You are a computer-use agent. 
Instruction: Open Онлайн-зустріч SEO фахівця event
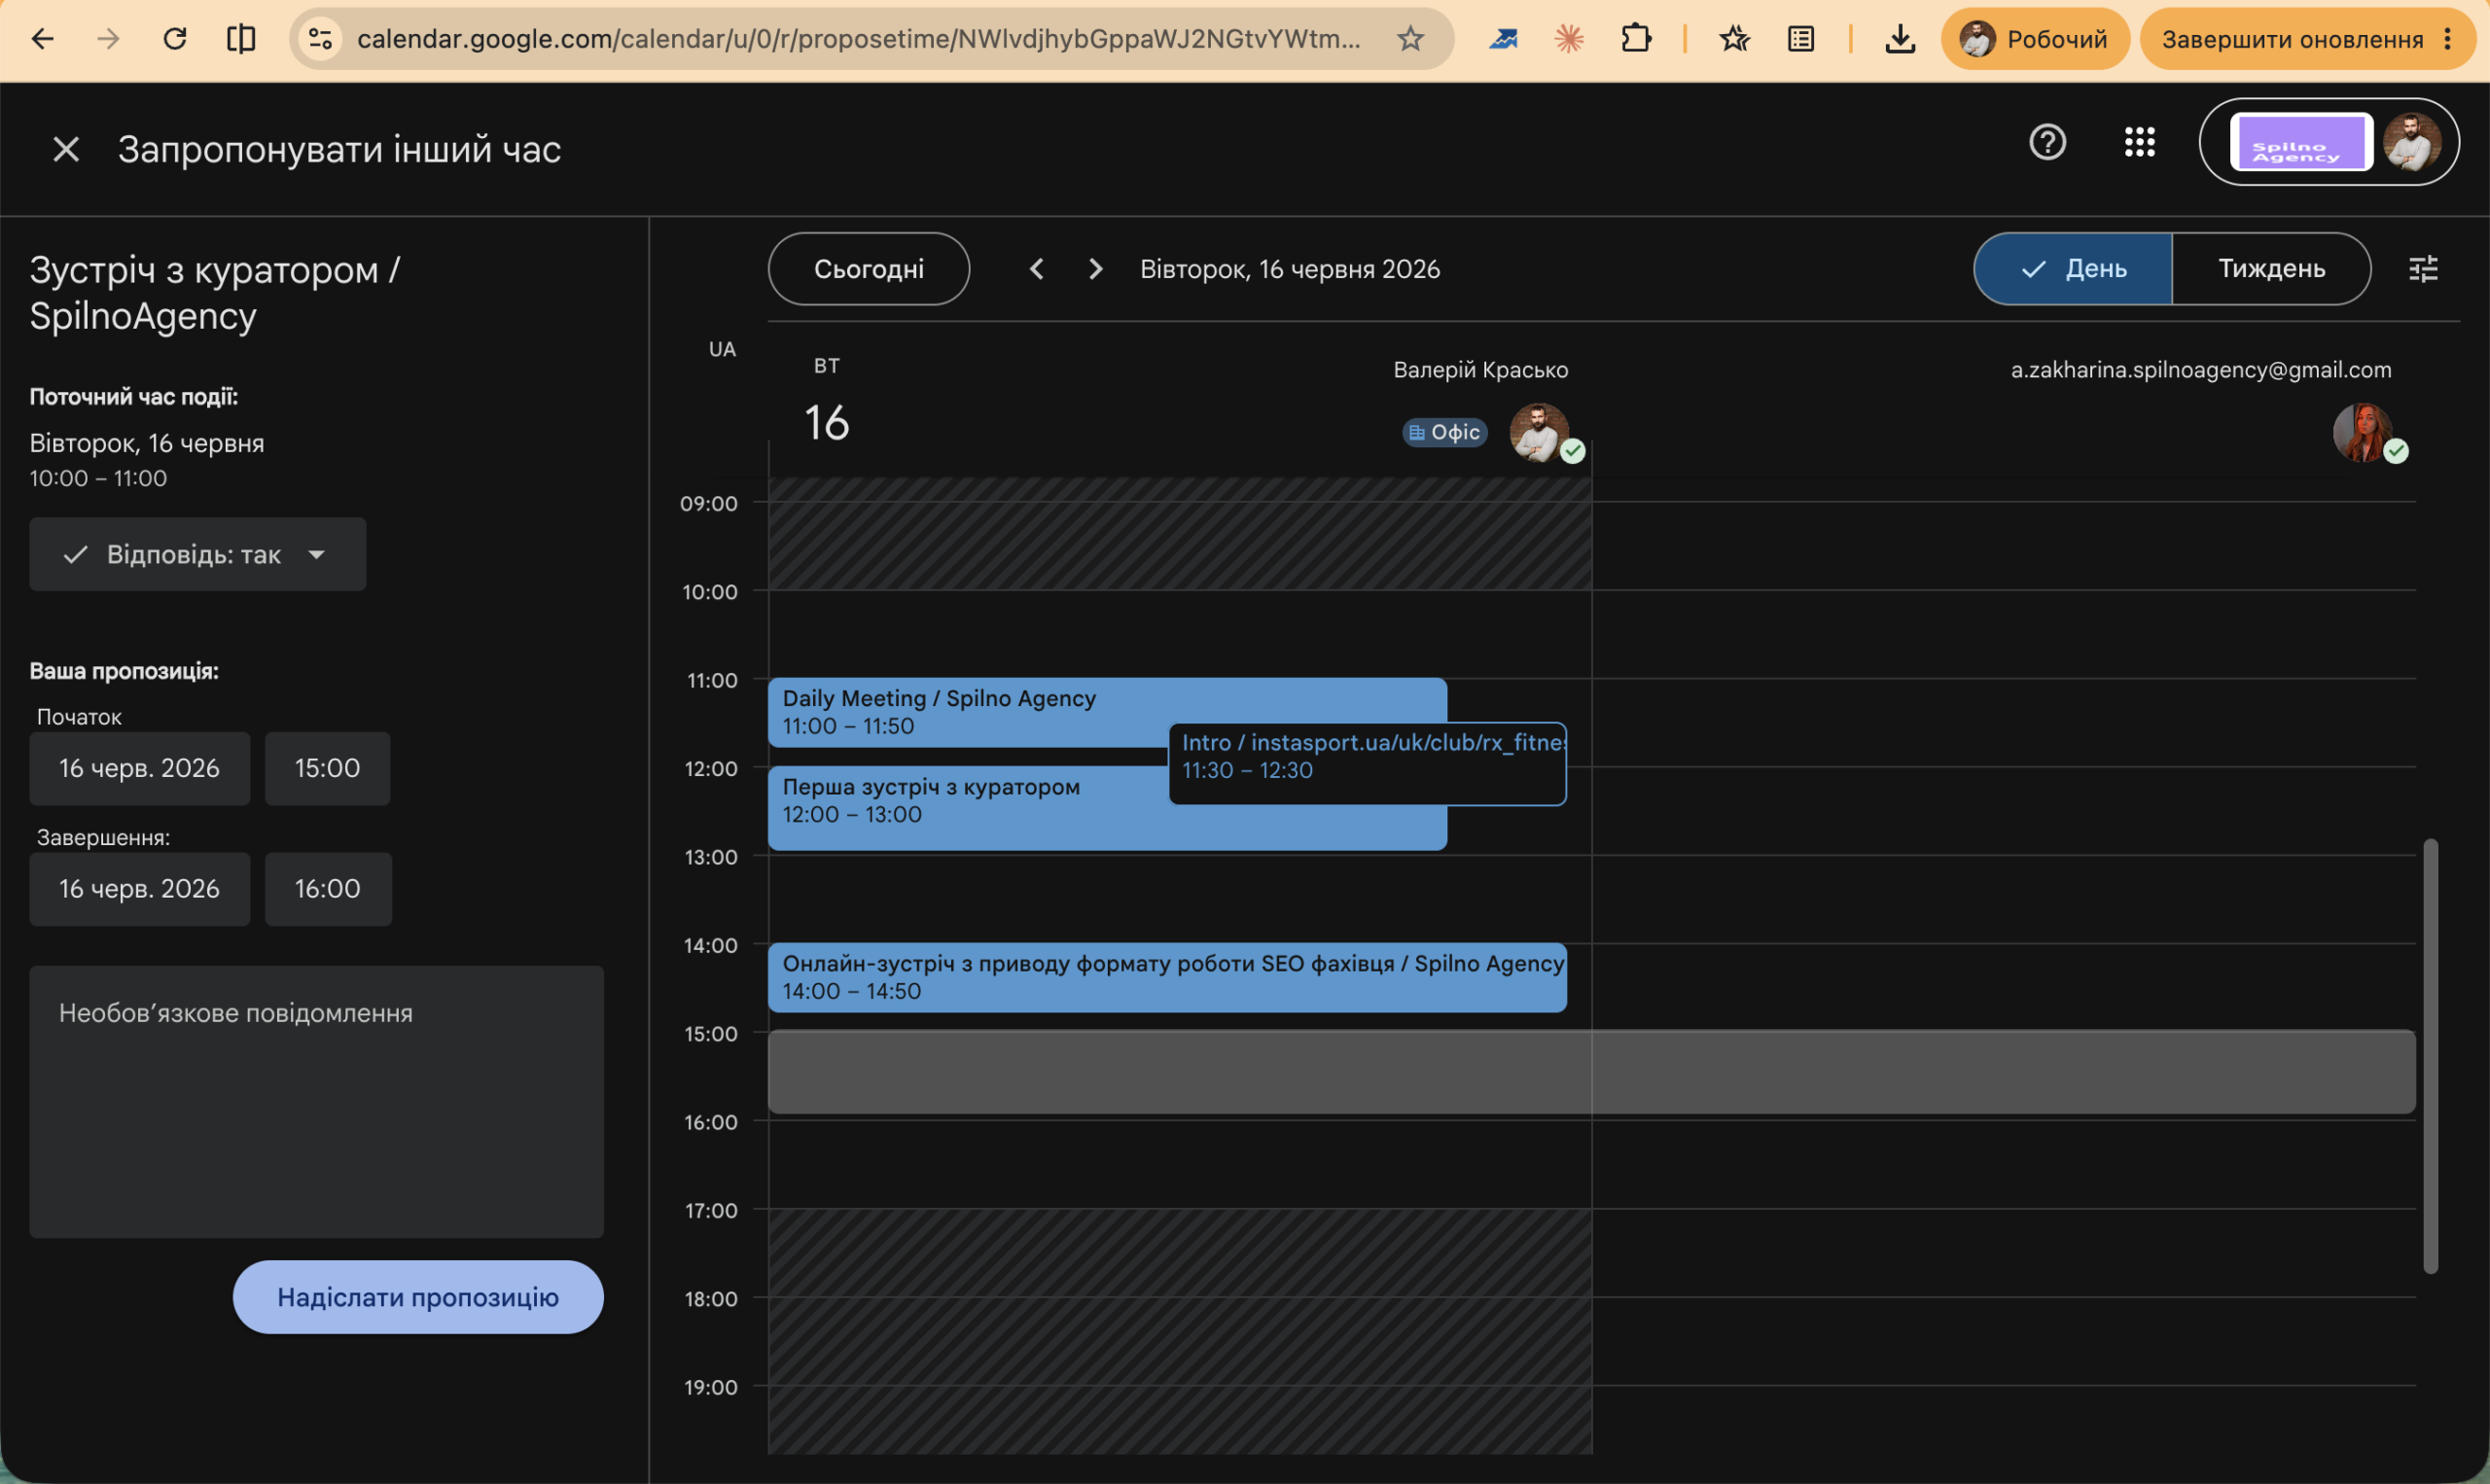pyautogui.click(x=1167, y=977)
